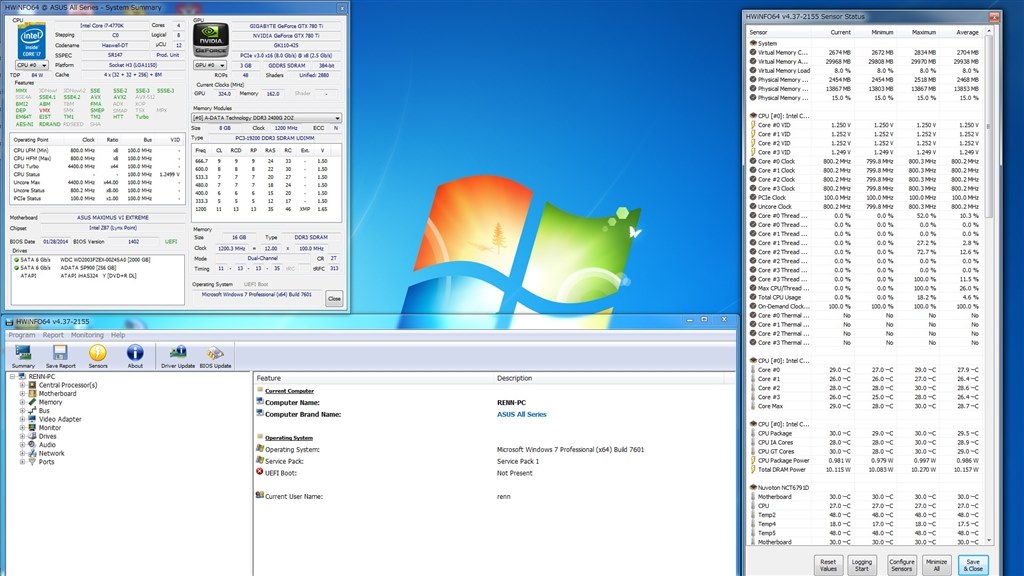This screenshot has height=576, width=1024.
Task: Open the Monitoring menu
Action: tap(87, 335)
